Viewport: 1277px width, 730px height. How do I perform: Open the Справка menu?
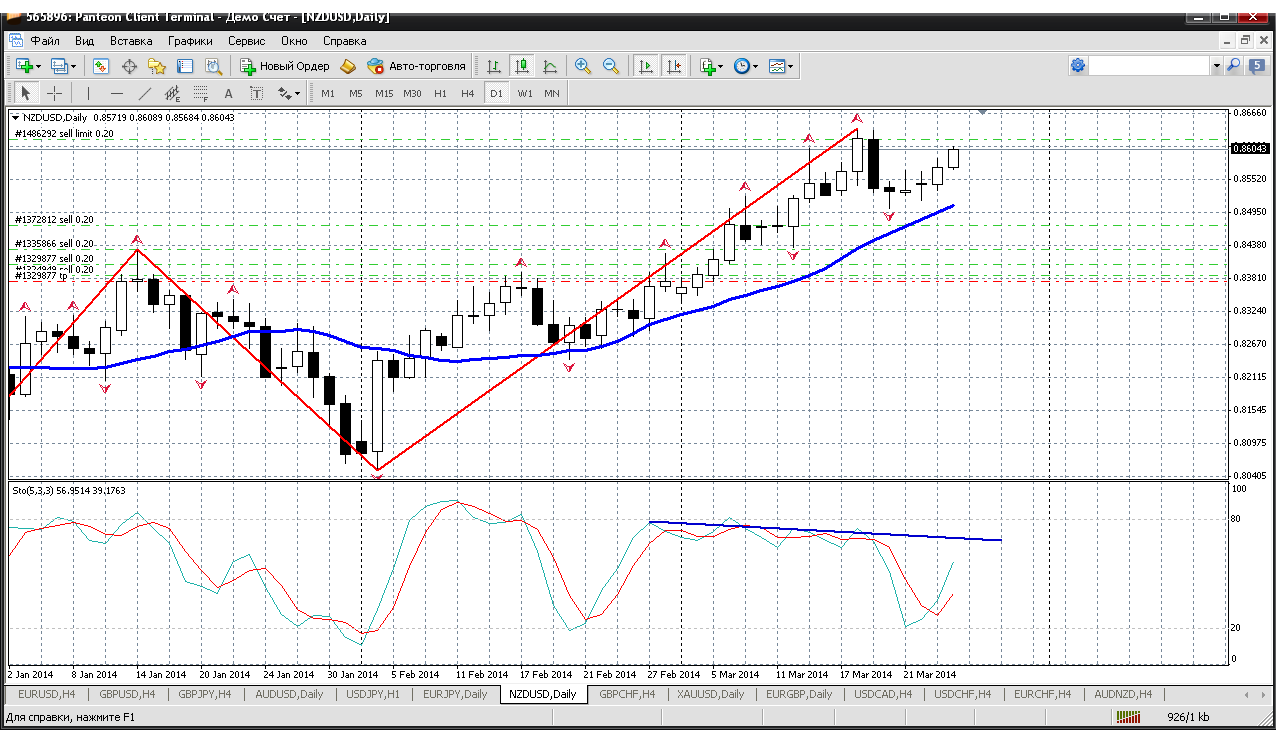pyautogui.click(x=345, y=41)
